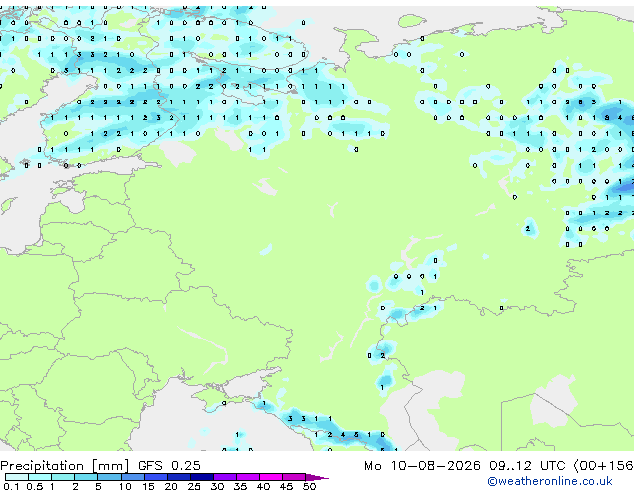Click the legend value label '0.1'
The height and width of the screenshot is (490, 634).
[12, 486]
